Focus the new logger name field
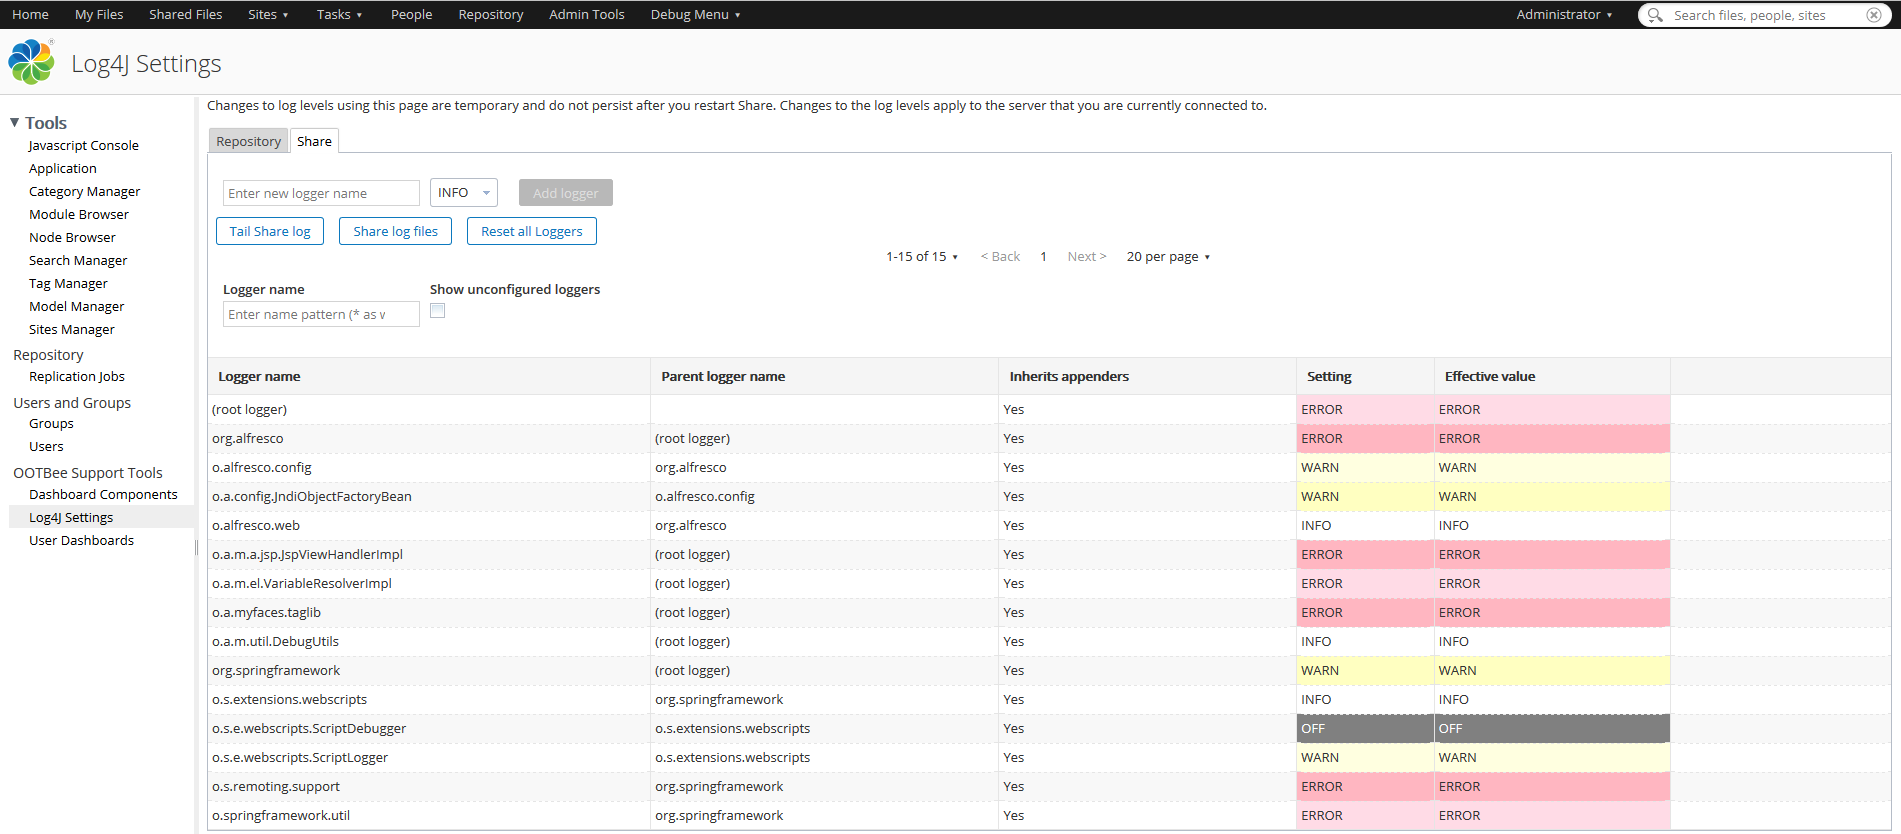 pyautogui.click(x=321, y=193)
